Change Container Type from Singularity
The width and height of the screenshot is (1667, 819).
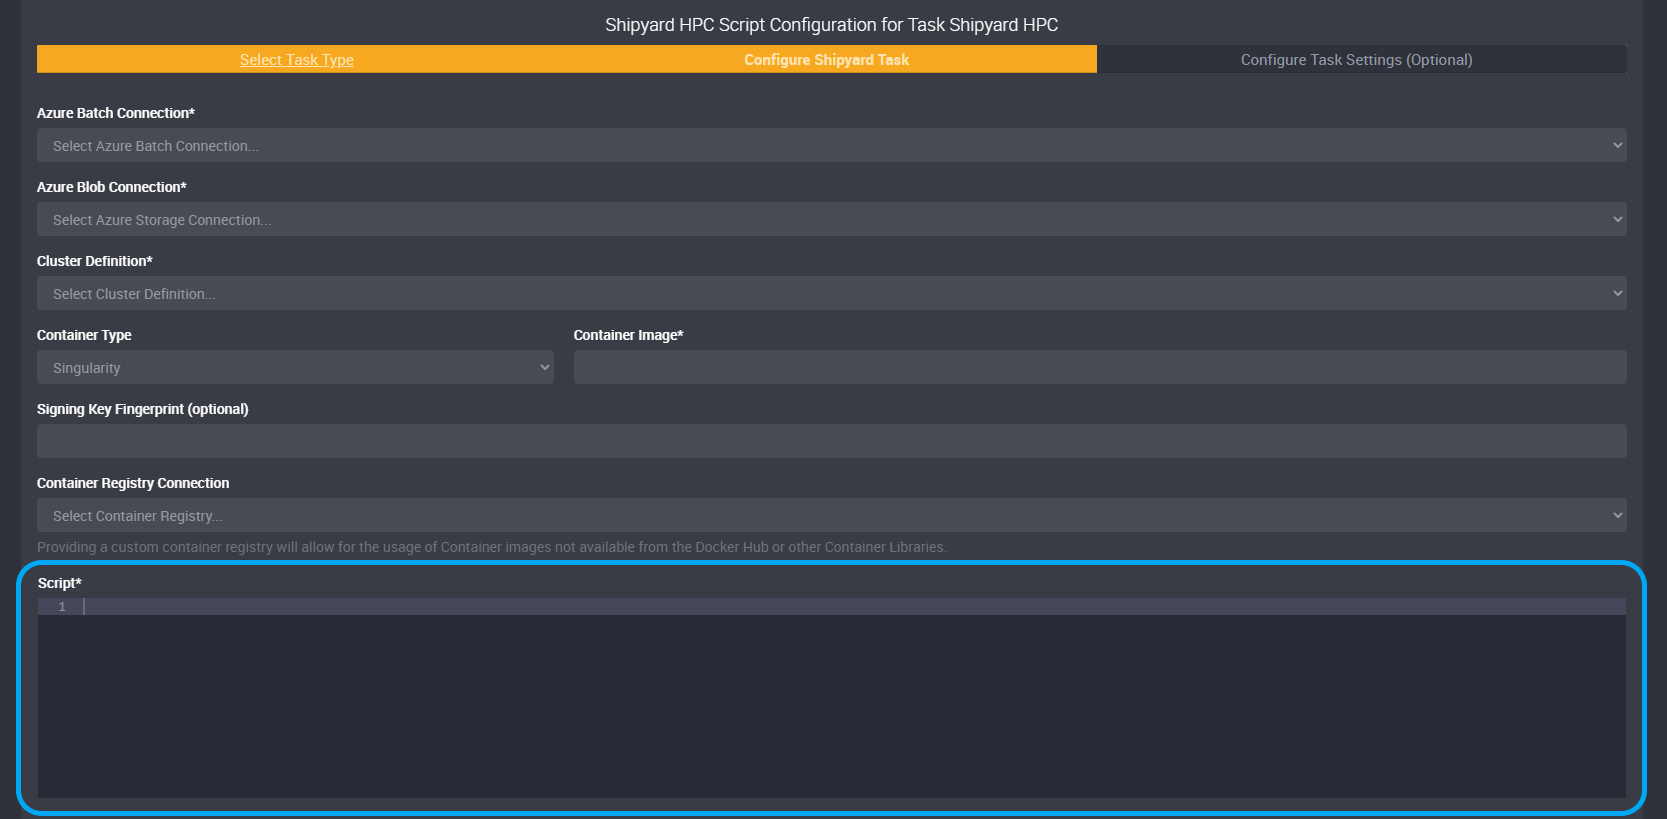coord(295,367)
